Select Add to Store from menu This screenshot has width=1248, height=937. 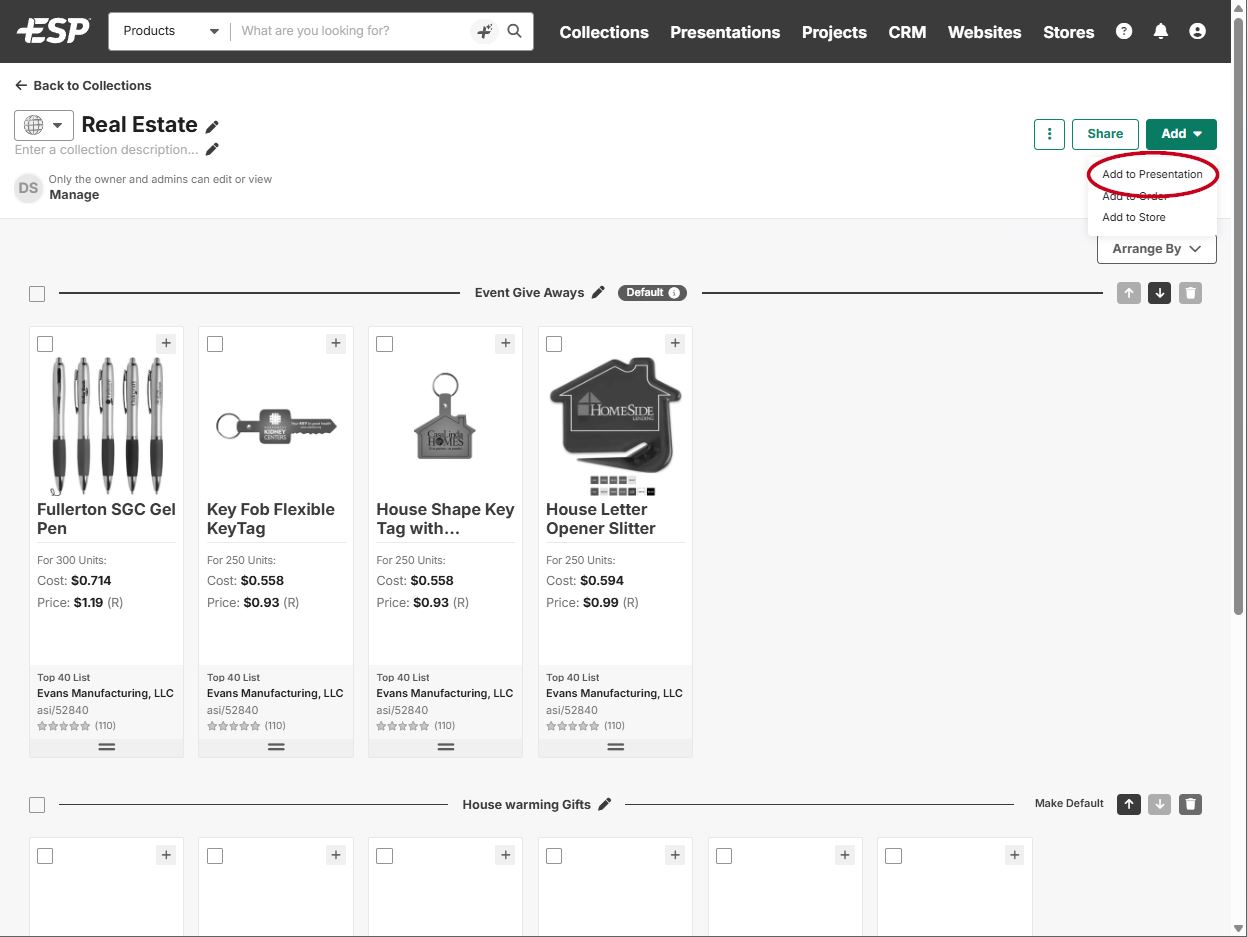(1133, 217)
